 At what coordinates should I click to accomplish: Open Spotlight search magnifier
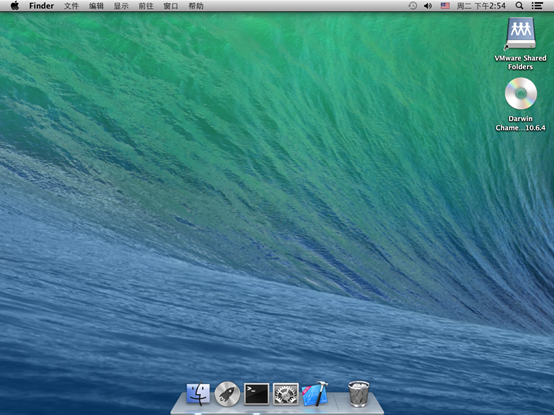tap(519, 6)
